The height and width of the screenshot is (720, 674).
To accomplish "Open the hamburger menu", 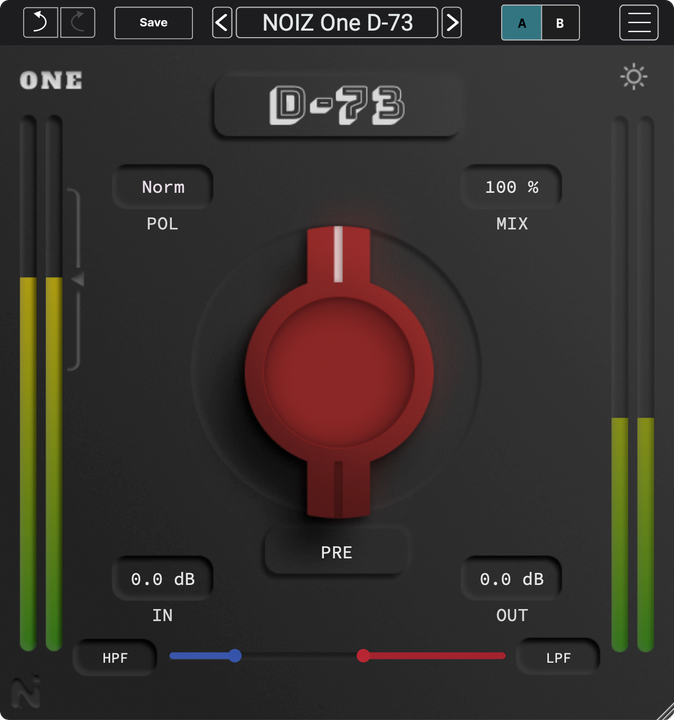I will pyautogui.click(x=639, y=22).
